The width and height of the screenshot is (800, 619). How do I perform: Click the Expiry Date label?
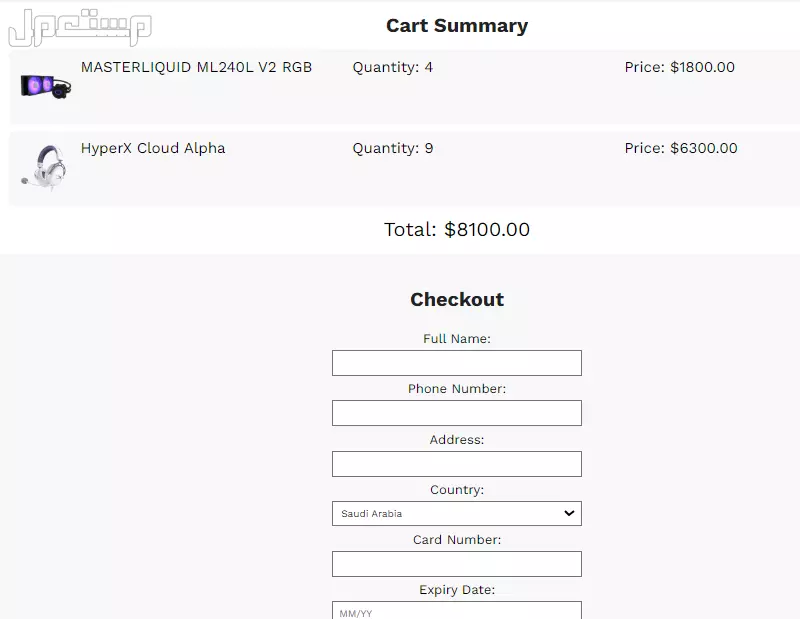pos(456,590)
